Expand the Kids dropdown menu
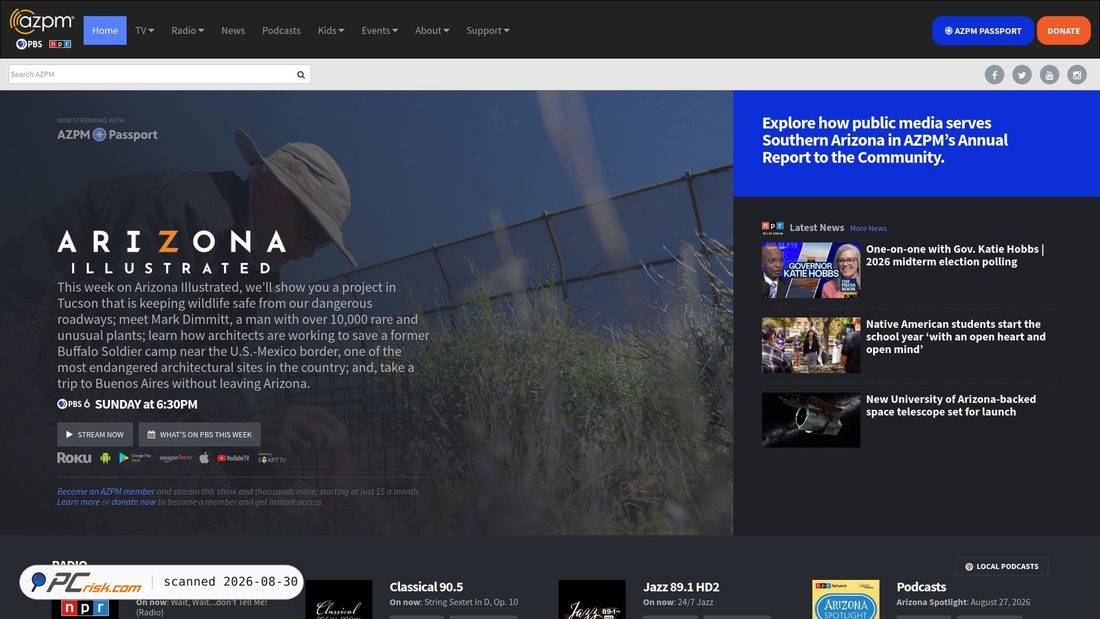1100x619 pixels. tap(330, 30)
